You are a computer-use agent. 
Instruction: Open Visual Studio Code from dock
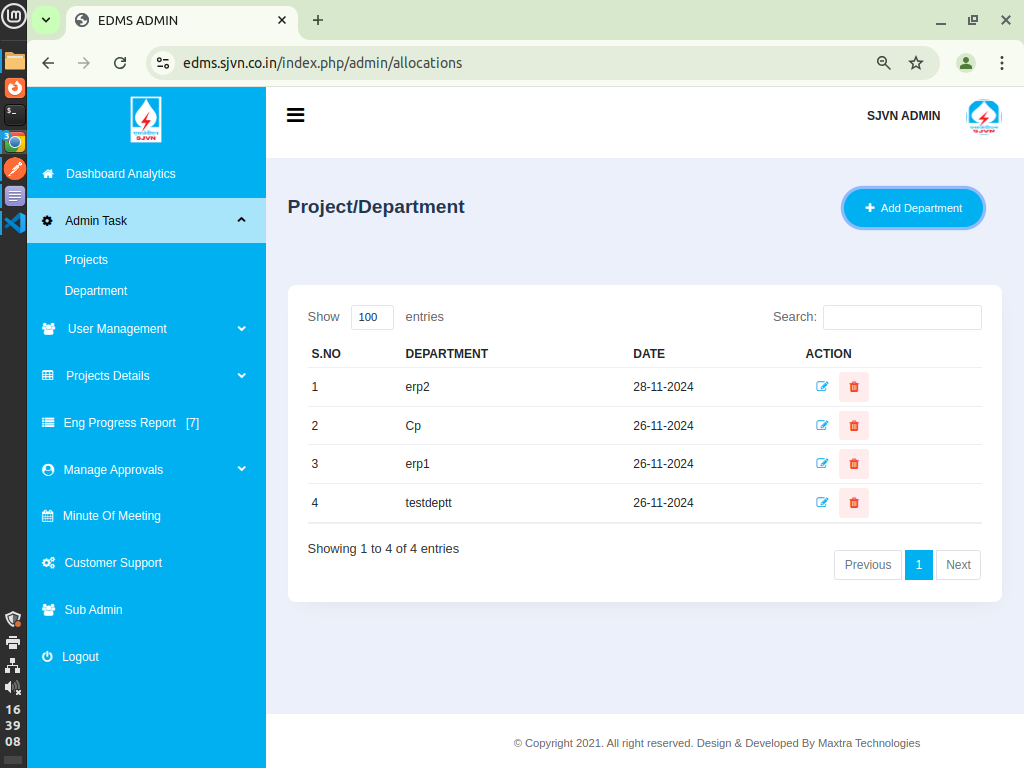(x=14, y=222)
